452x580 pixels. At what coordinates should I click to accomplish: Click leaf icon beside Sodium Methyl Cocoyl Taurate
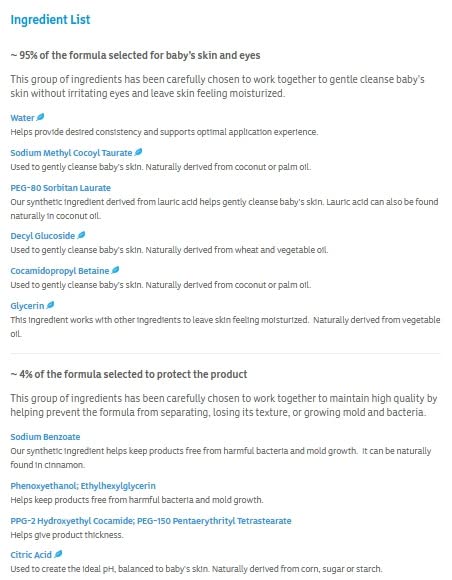coord(138,152)
